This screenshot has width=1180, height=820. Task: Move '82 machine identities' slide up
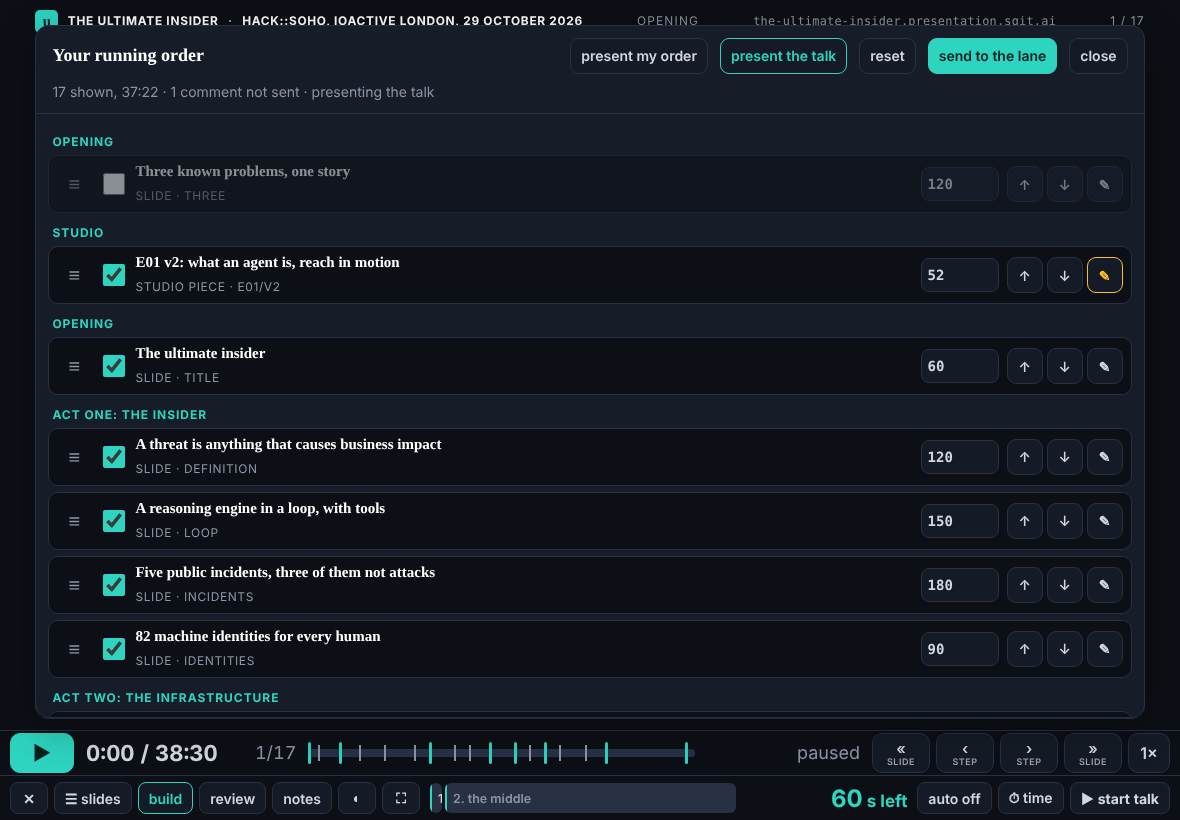[x=1024, y=649]
